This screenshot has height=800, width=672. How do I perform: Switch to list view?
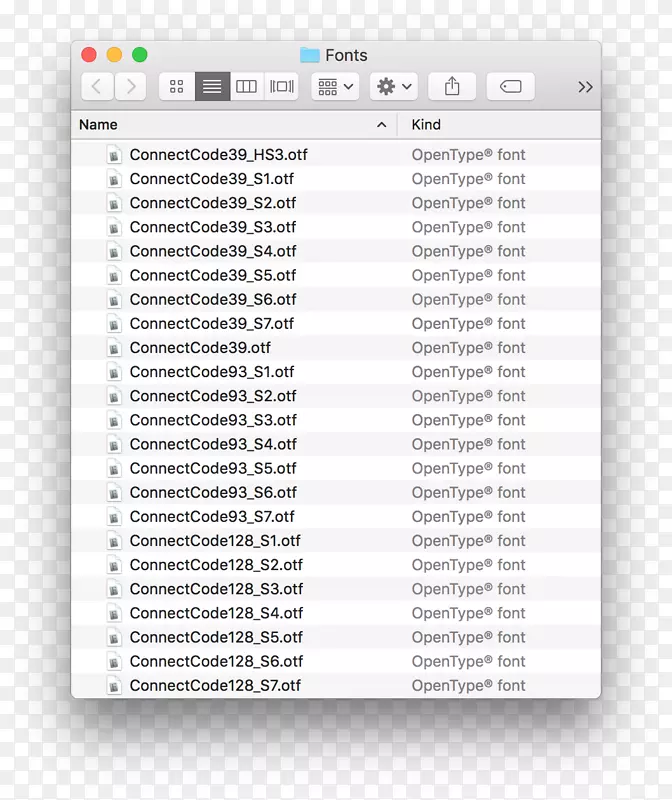[212, 86]
